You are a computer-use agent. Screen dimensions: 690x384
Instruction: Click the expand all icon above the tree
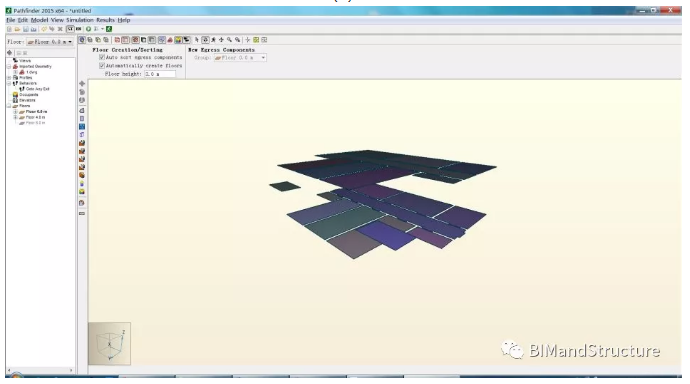click(19, 53)
